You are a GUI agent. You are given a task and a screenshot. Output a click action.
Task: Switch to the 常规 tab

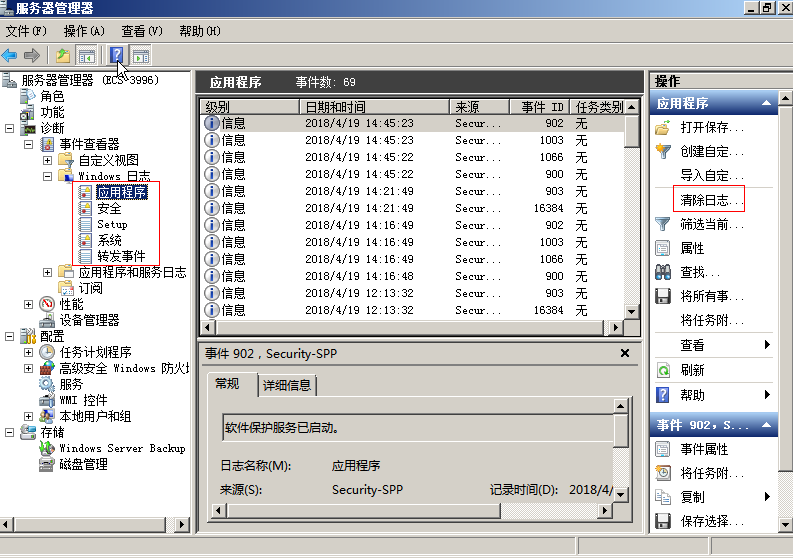227,384
